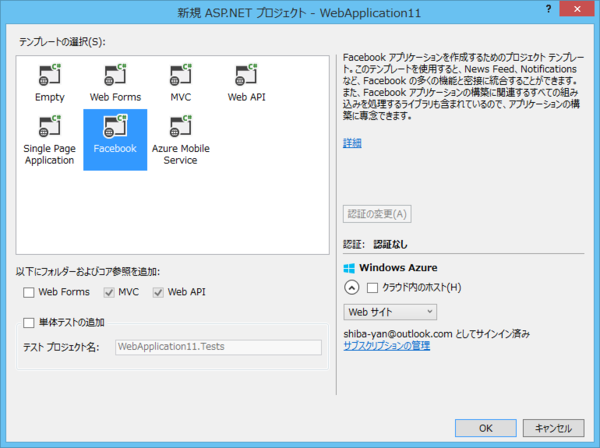The height and width of the screenshot is (448, 600).
Task: Confirm with the OK button
Action: coord(486,428)
